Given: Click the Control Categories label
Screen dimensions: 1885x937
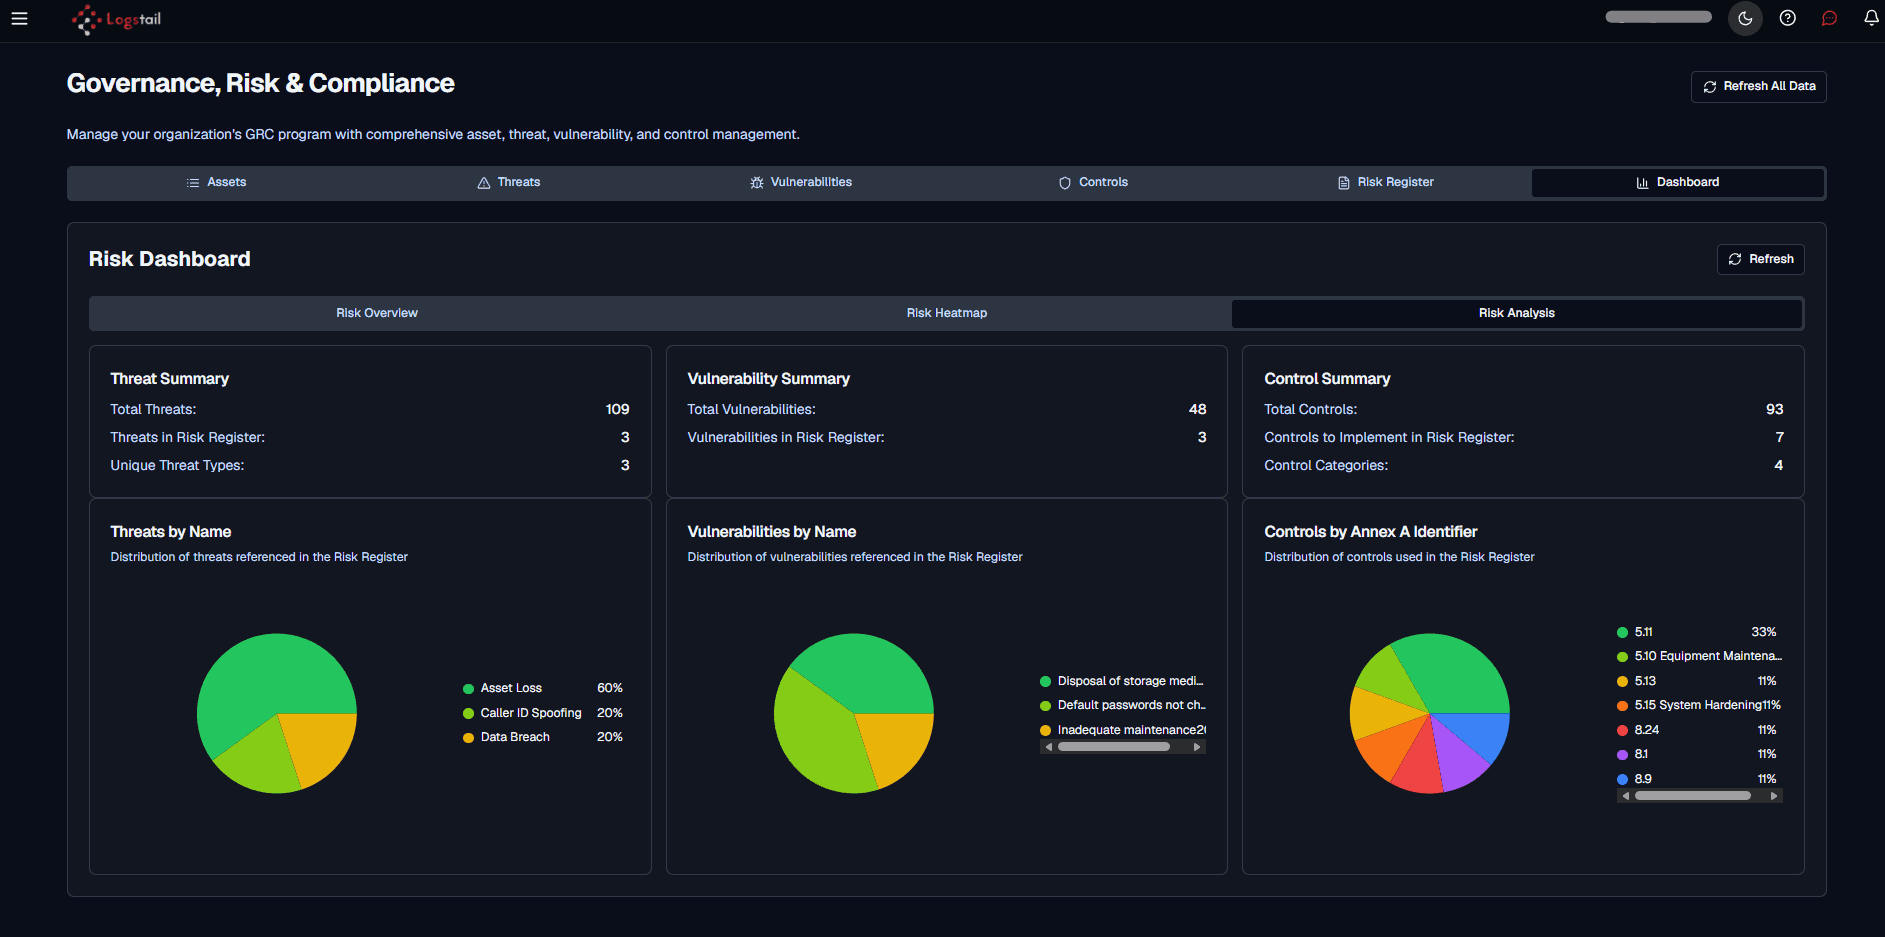Looking at the screenshot, I should point(1326,465).
